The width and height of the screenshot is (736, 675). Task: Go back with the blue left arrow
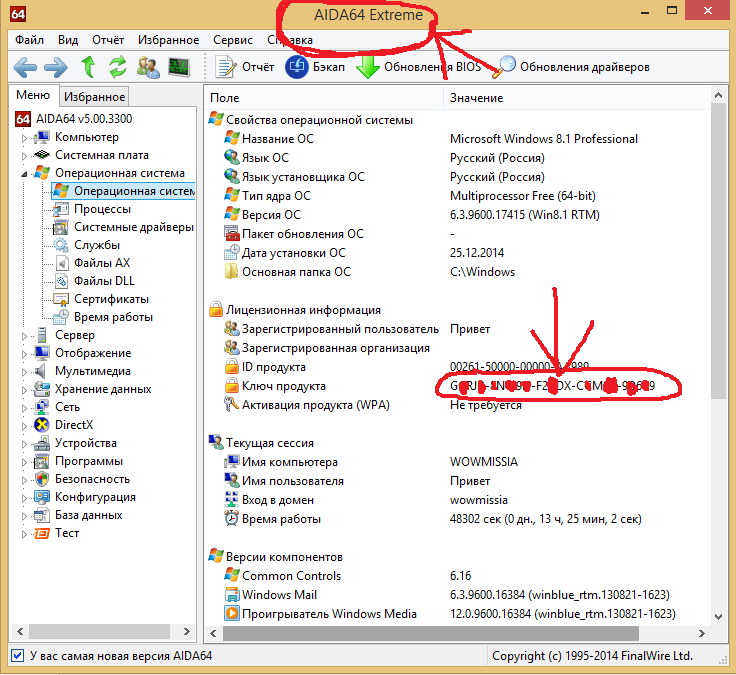point(25,67)
